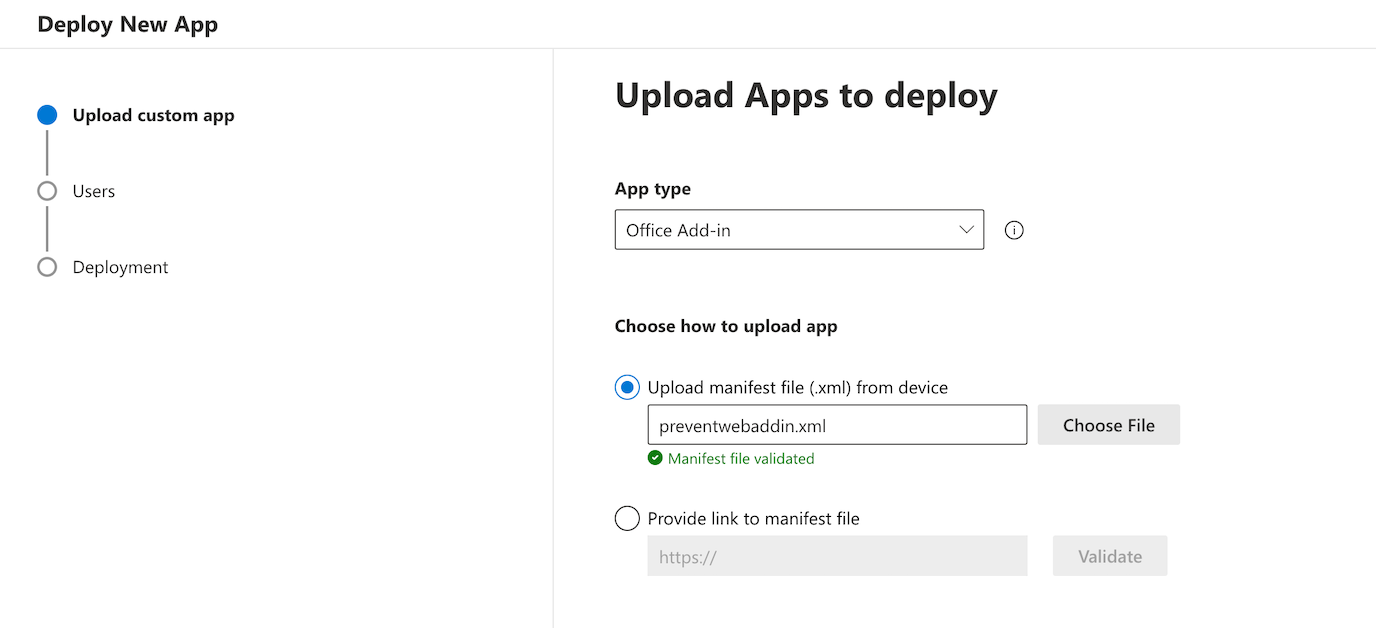Click the filled Upload custom app step circle

46,114
